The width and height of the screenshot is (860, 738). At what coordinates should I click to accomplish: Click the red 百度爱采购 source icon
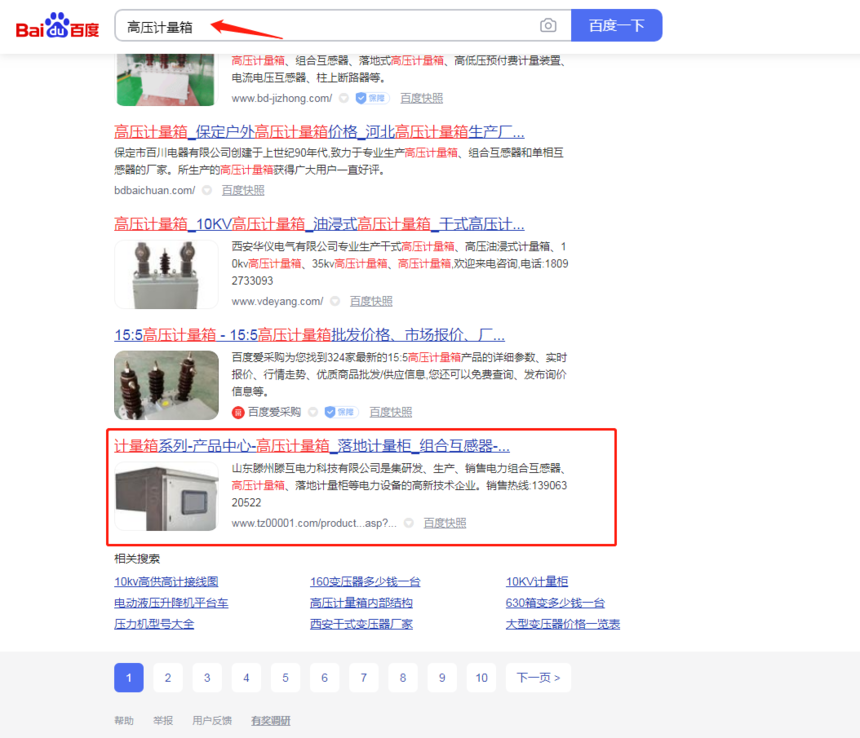click(238, 412)
